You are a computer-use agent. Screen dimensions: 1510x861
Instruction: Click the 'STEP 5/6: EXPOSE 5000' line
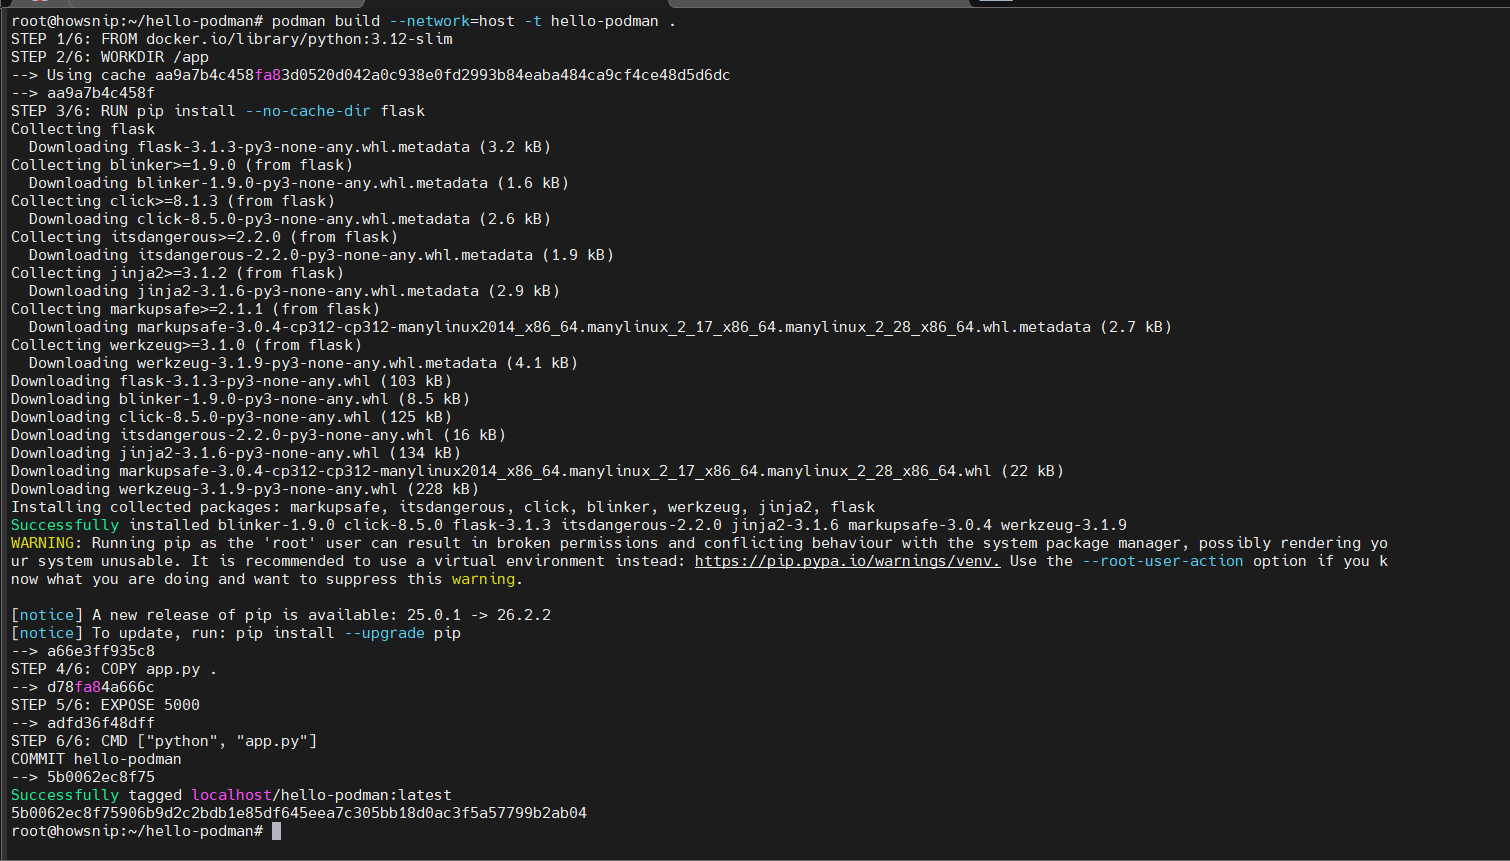pos(105,705)
